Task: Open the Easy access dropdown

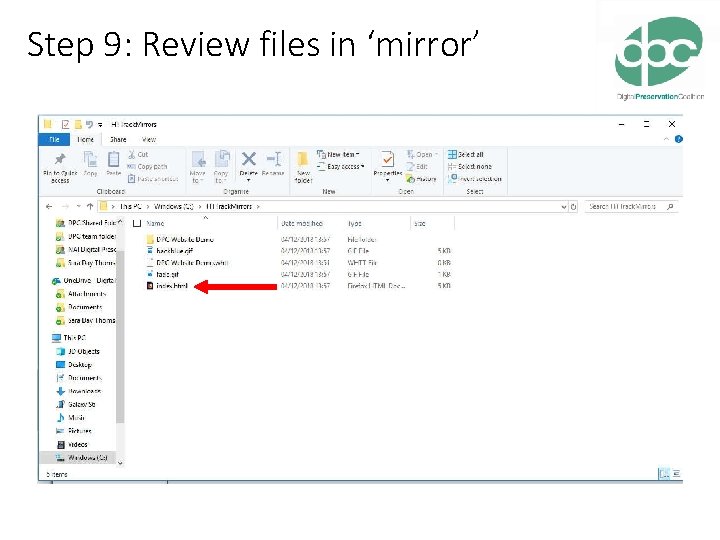Action: coord(341,166)
